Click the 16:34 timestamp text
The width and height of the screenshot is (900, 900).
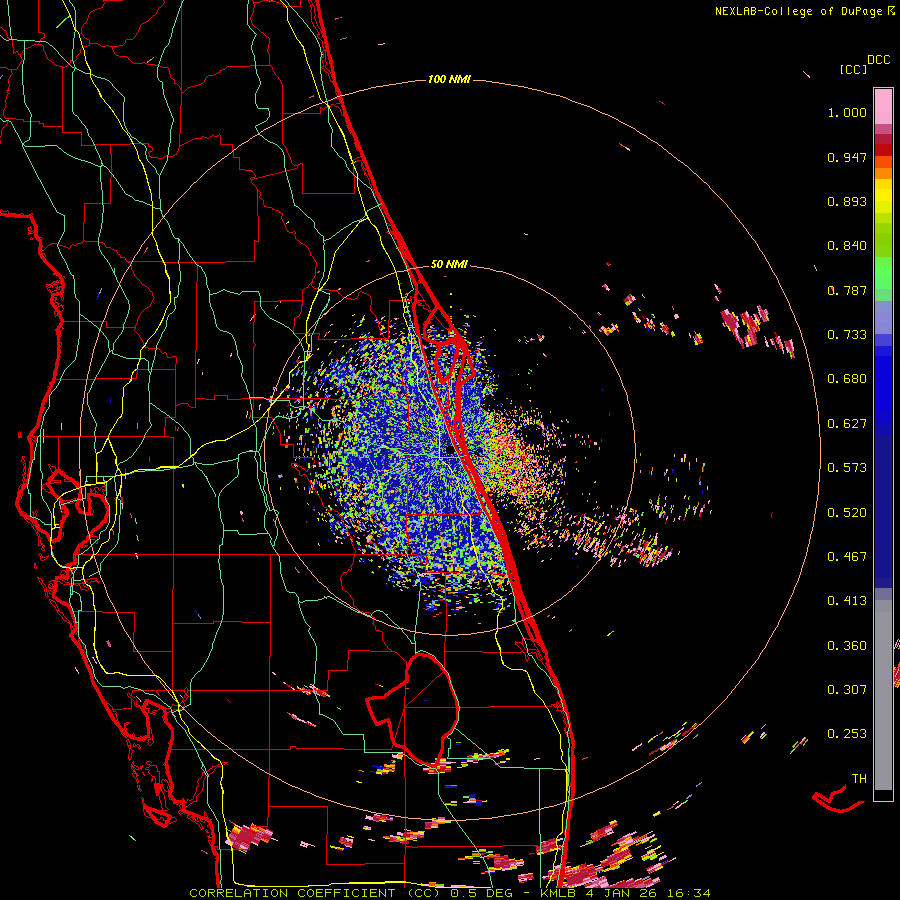[x=689, y=893]
